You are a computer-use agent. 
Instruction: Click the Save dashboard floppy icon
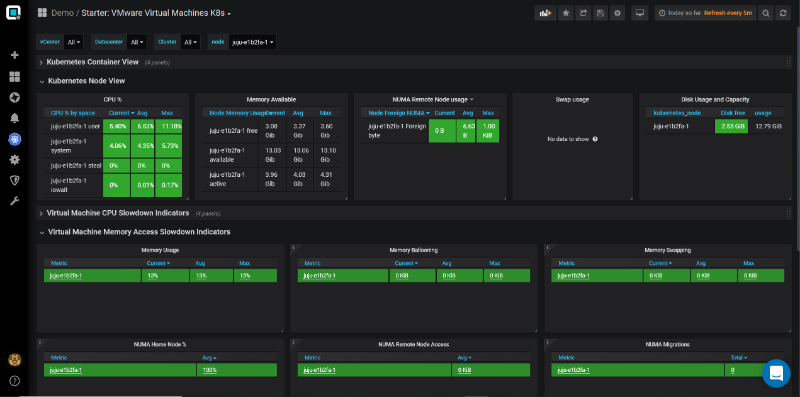tap(601, 13)
